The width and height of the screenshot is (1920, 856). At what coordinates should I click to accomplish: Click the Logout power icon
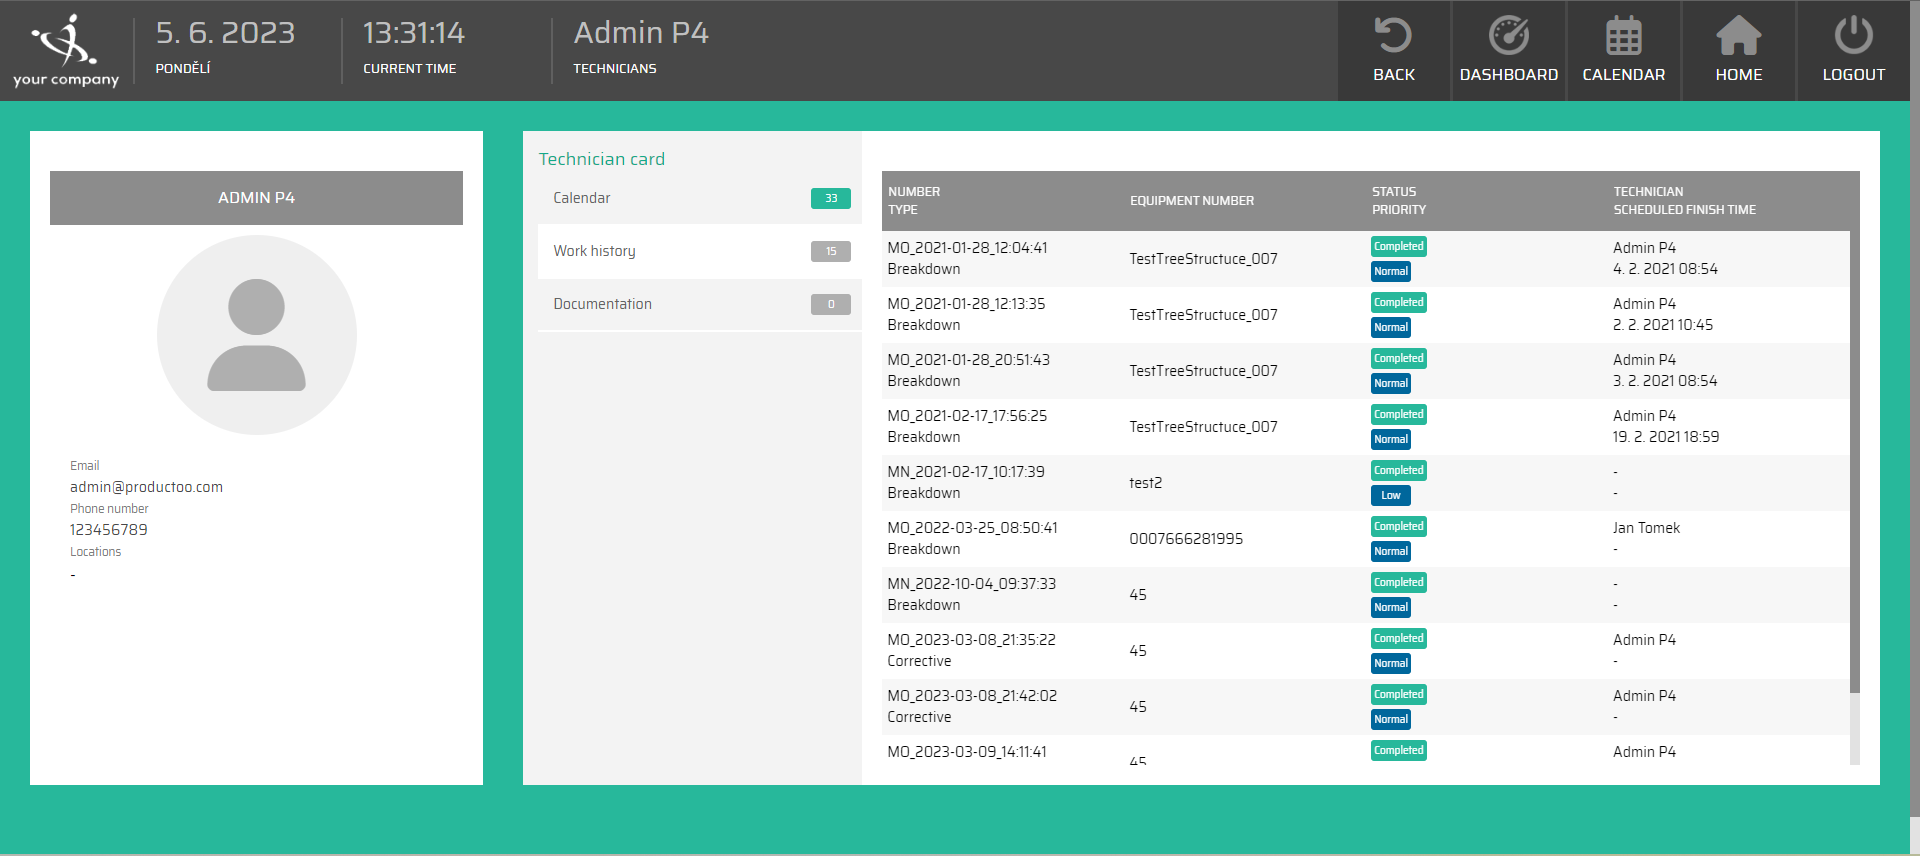click(1853, 37)
